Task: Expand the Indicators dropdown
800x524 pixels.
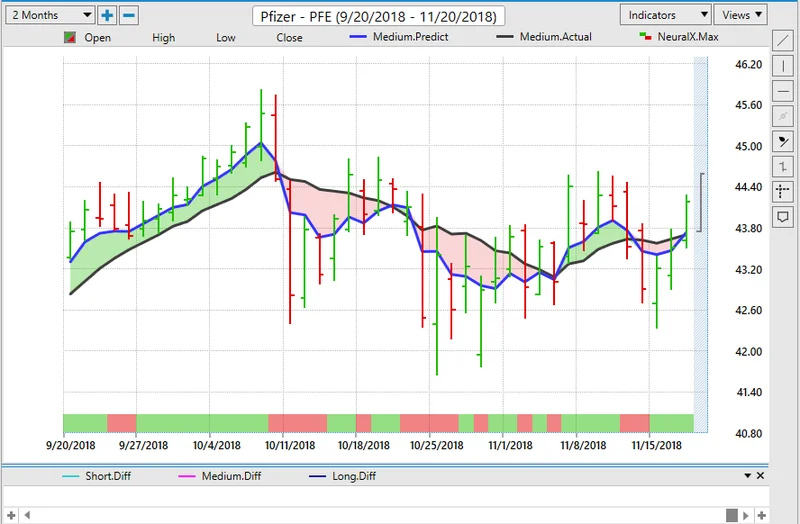Action: (x=664, y=15)
